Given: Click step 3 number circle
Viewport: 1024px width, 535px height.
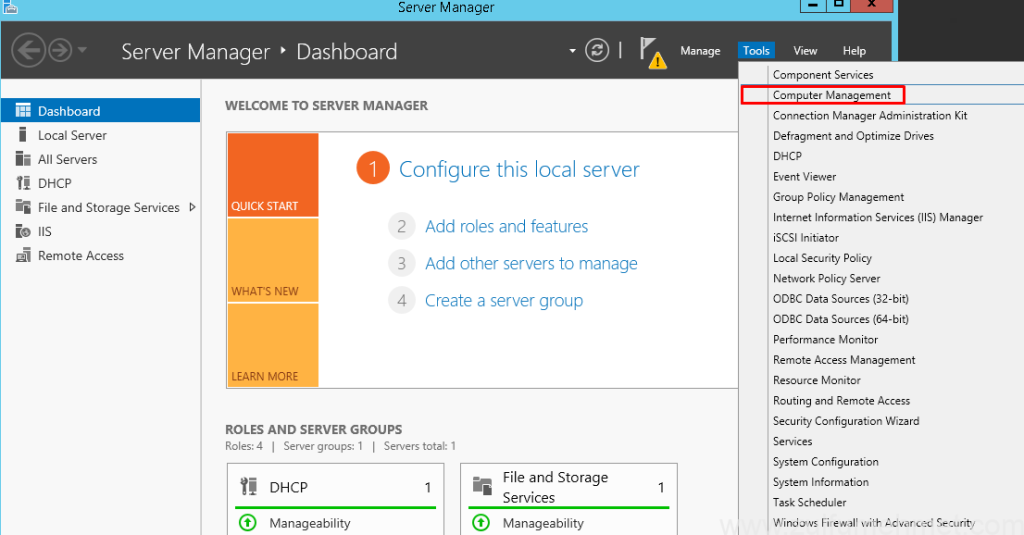Looking at the screenshot, I should coord(402,263).
